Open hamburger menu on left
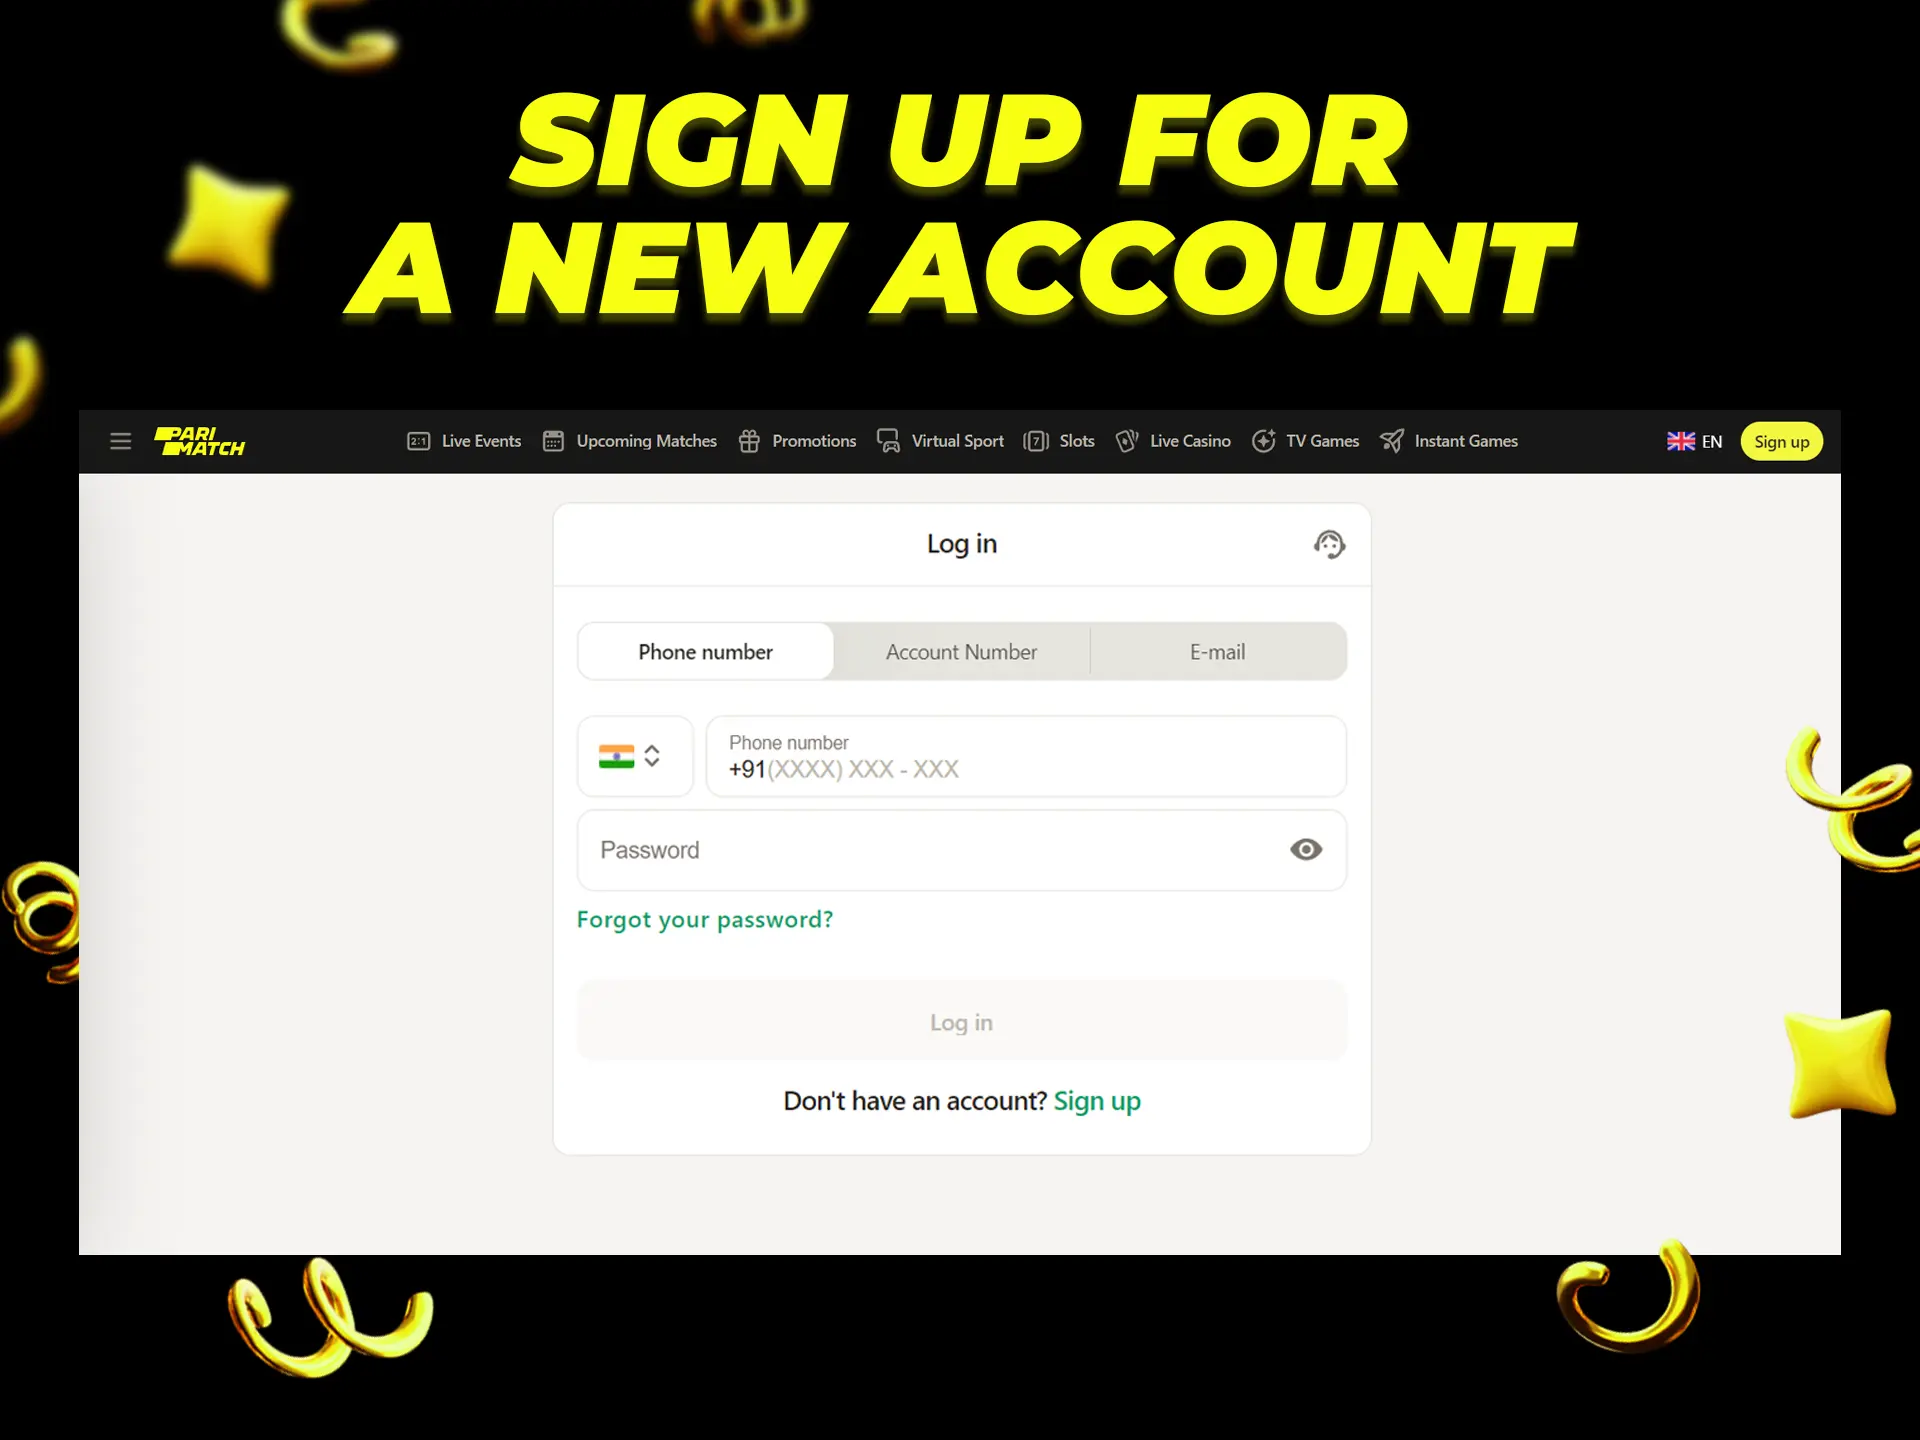This screenshot has width=1920, height=1440. coord(119,440)
